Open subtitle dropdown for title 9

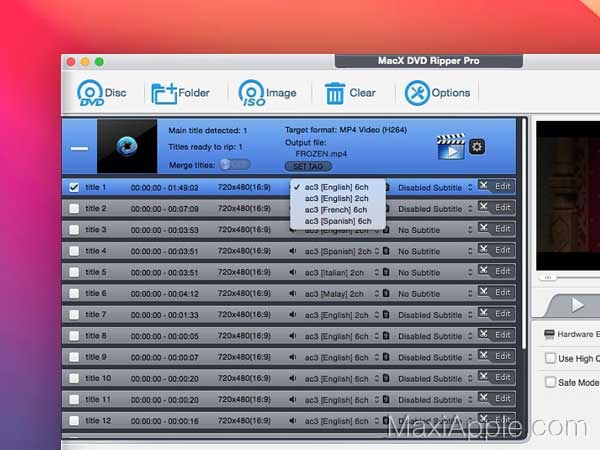435,357
